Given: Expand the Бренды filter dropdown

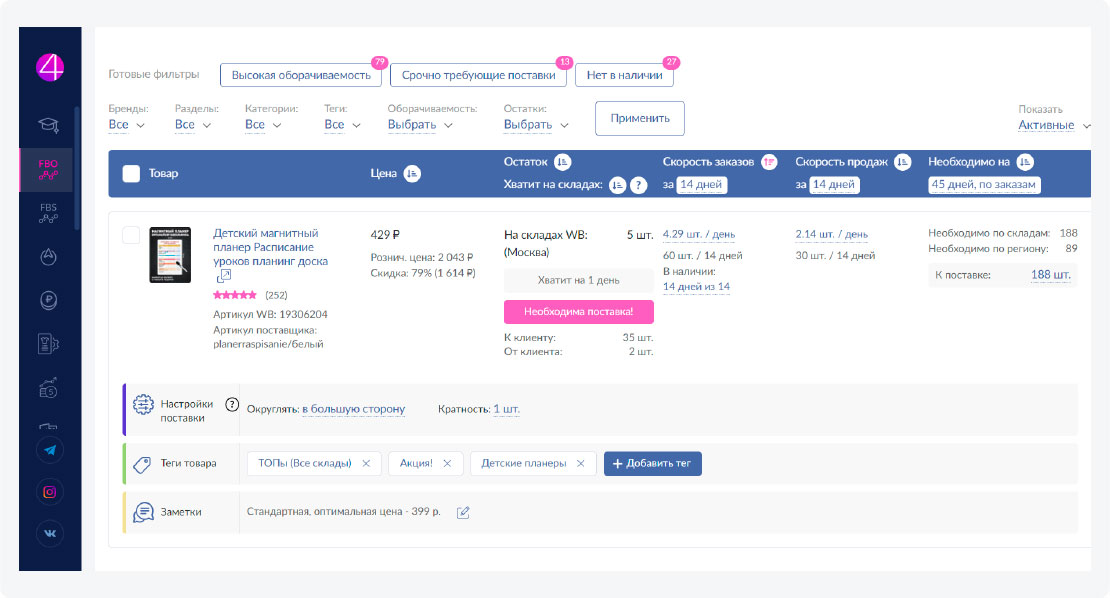Looking at the screenshot, I should [x=126, y=125].
